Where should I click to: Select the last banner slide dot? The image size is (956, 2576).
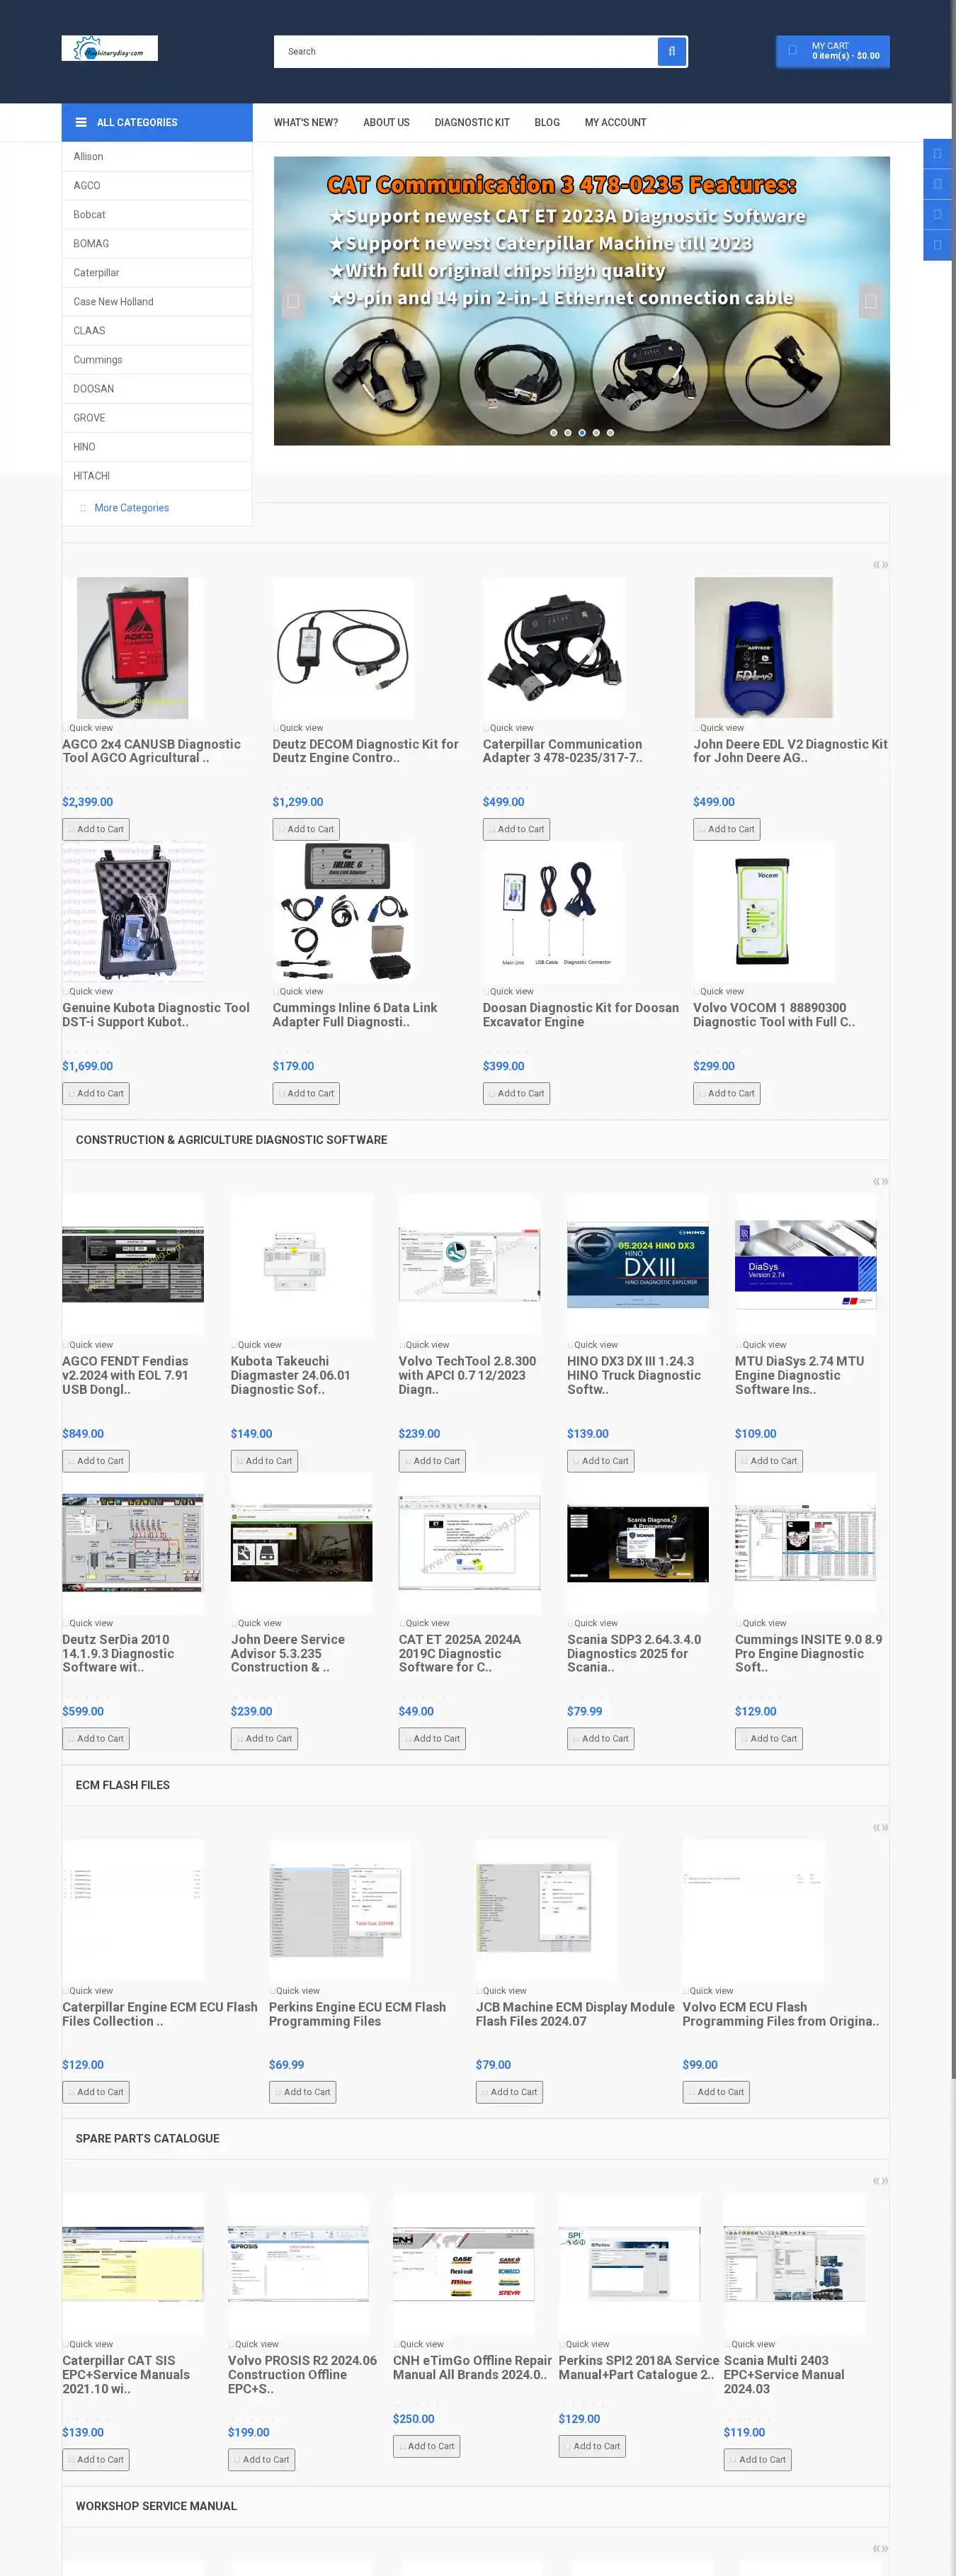(610, 433)
